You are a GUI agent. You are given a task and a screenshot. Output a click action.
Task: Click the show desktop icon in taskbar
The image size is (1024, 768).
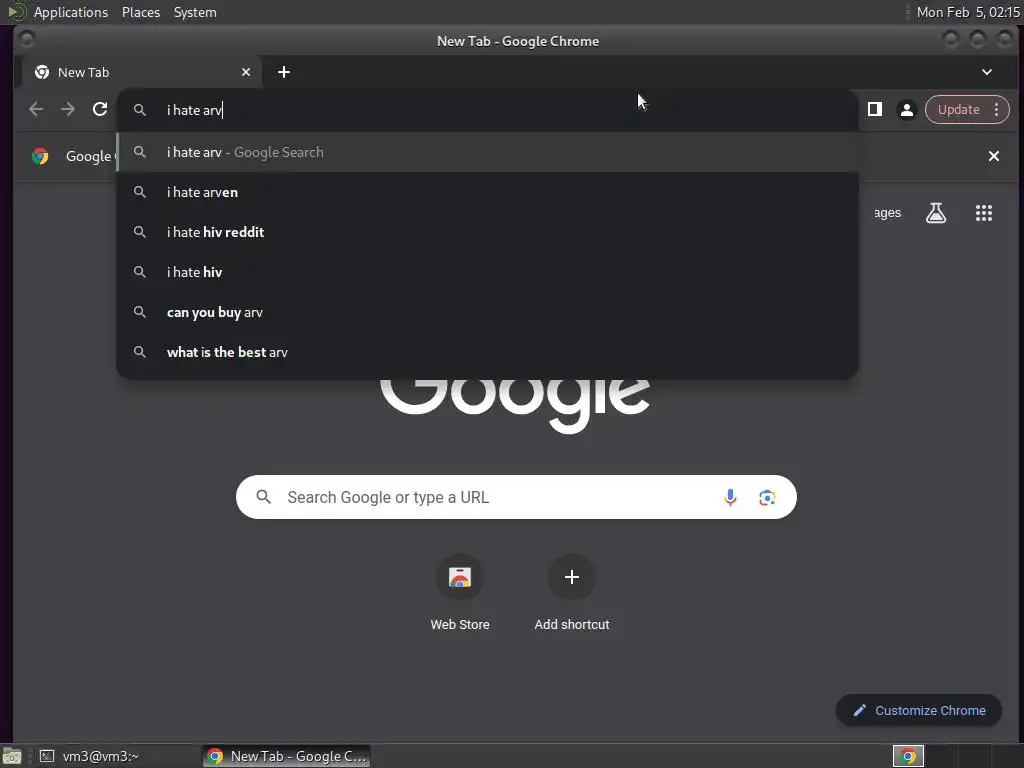pyautogui.click(x=12, y=756)
